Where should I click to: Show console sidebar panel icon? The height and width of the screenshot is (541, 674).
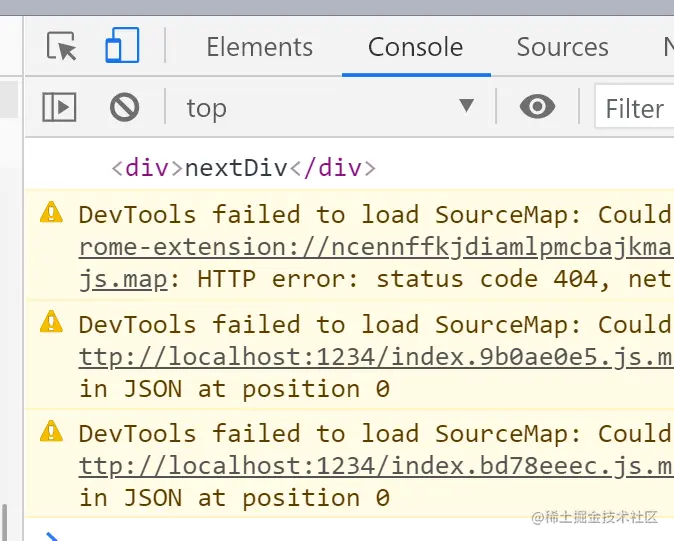click(x=59, y=107)
